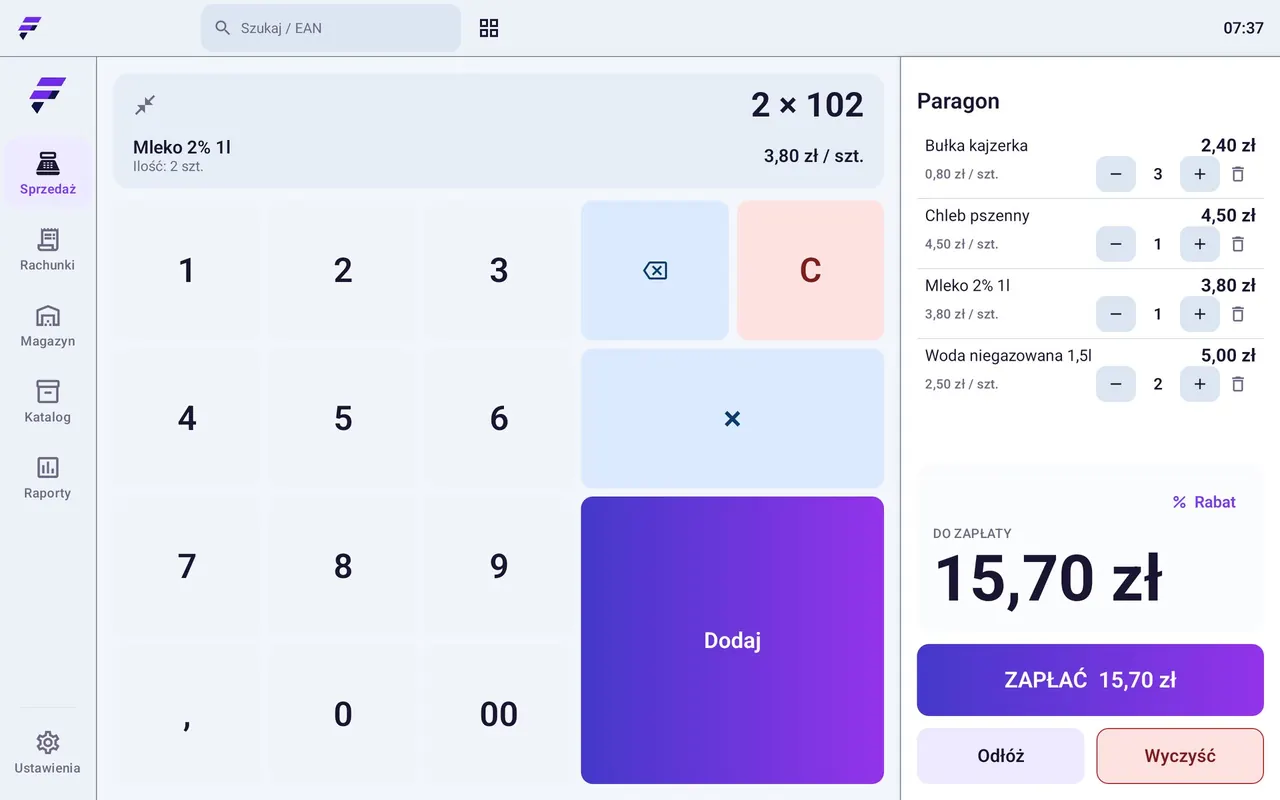
Task: Reduce the Mleko 2% 1l quantity
Action: 1116,314
